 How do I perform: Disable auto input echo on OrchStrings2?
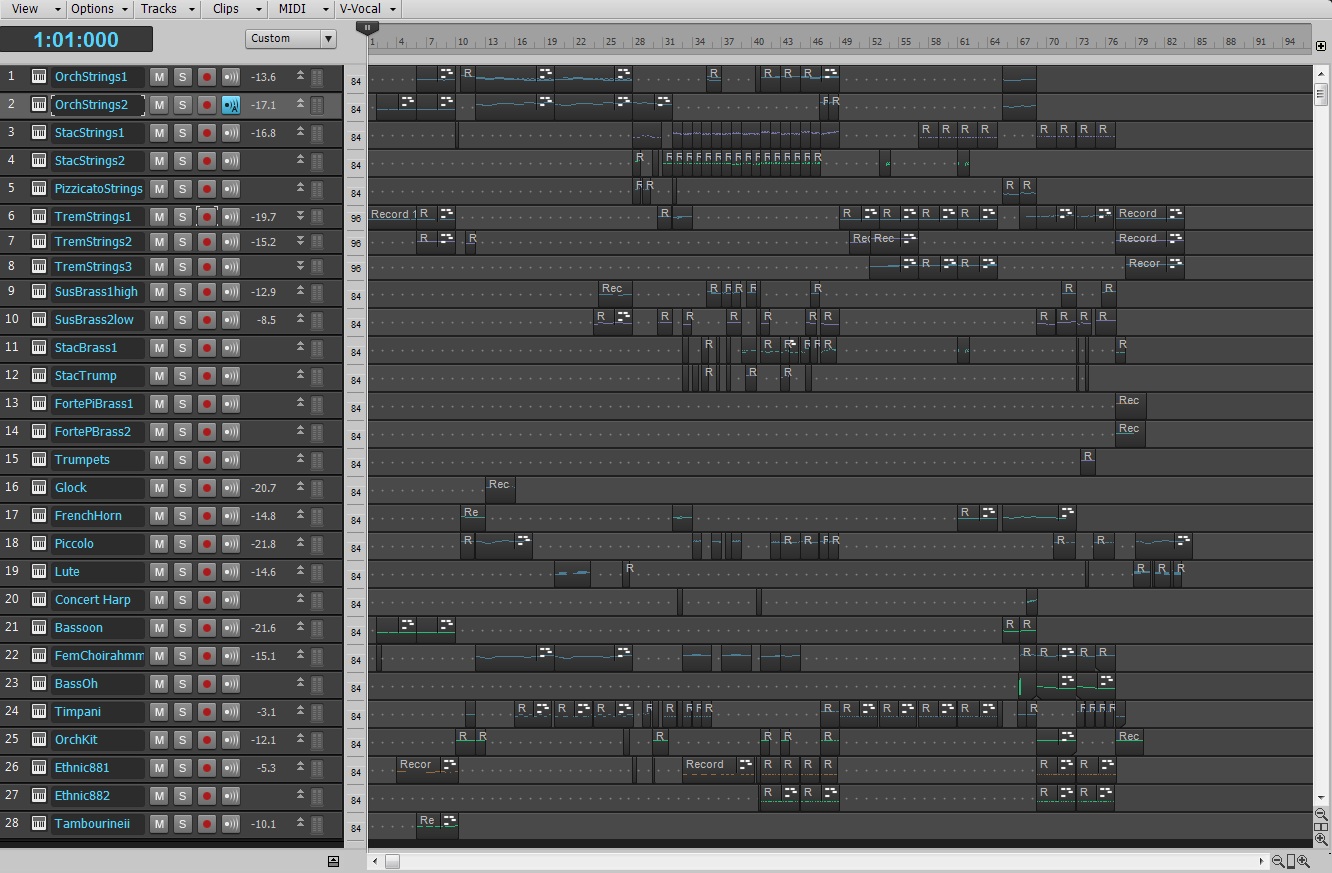231,105
